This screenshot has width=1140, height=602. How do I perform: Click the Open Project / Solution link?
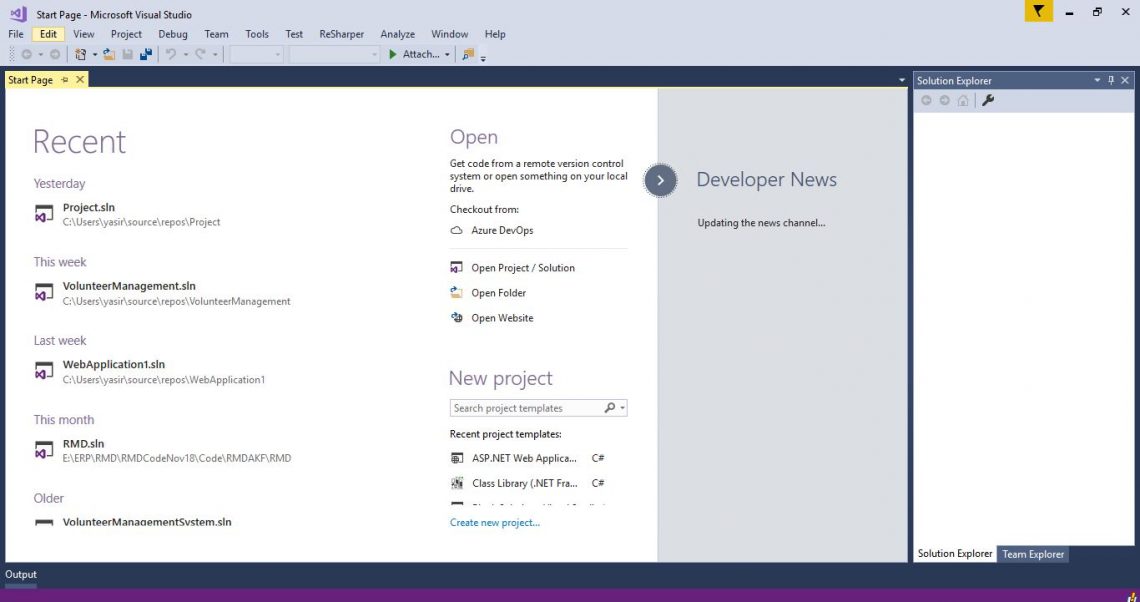coord(523,268)
